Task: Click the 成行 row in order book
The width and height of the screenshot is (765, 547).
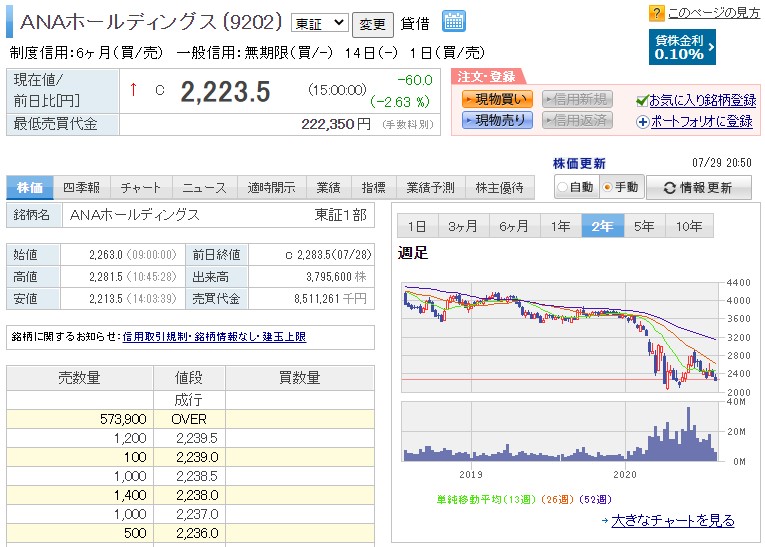Action: click(190, 400)
